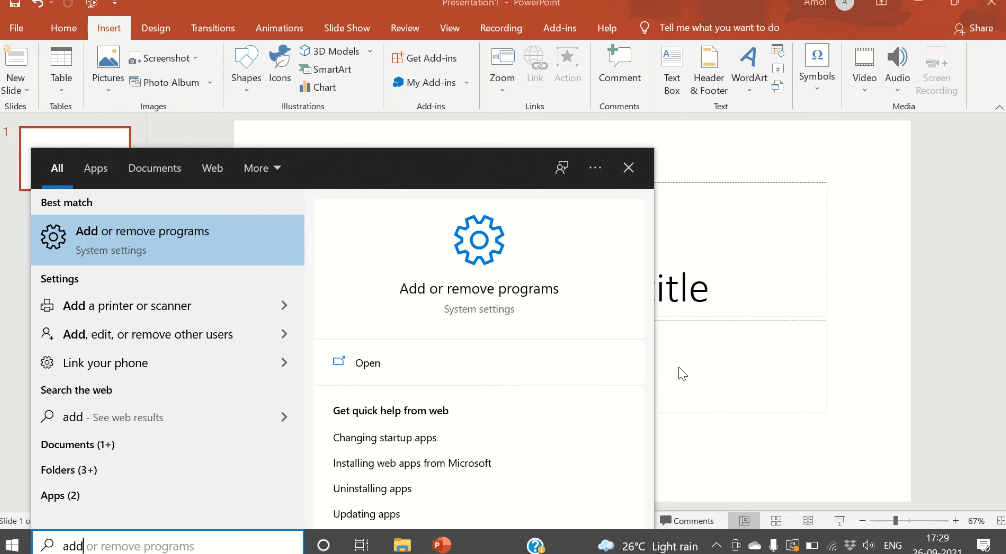The width and height of the screenshot is (1006, 554).
Task: Open 'Installing web apps from Microsoft' link
Action: coord(412,463)
